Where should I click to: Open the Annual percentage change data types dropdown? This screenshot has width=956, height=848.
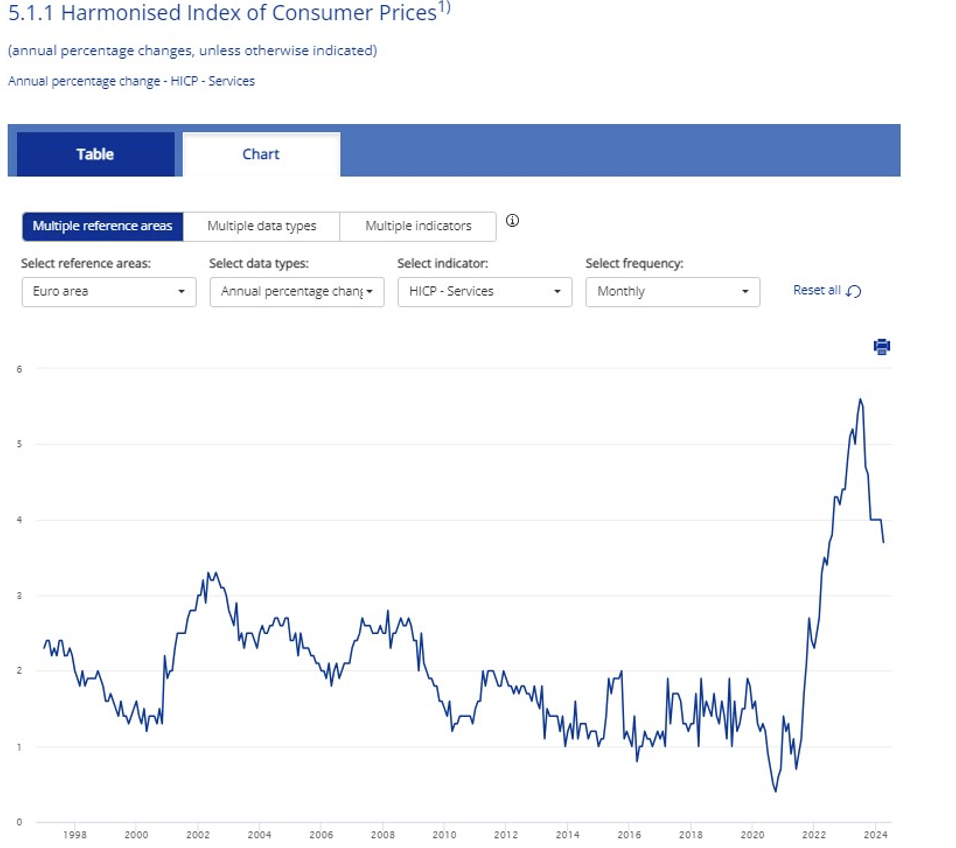click(x=297, y=292)
